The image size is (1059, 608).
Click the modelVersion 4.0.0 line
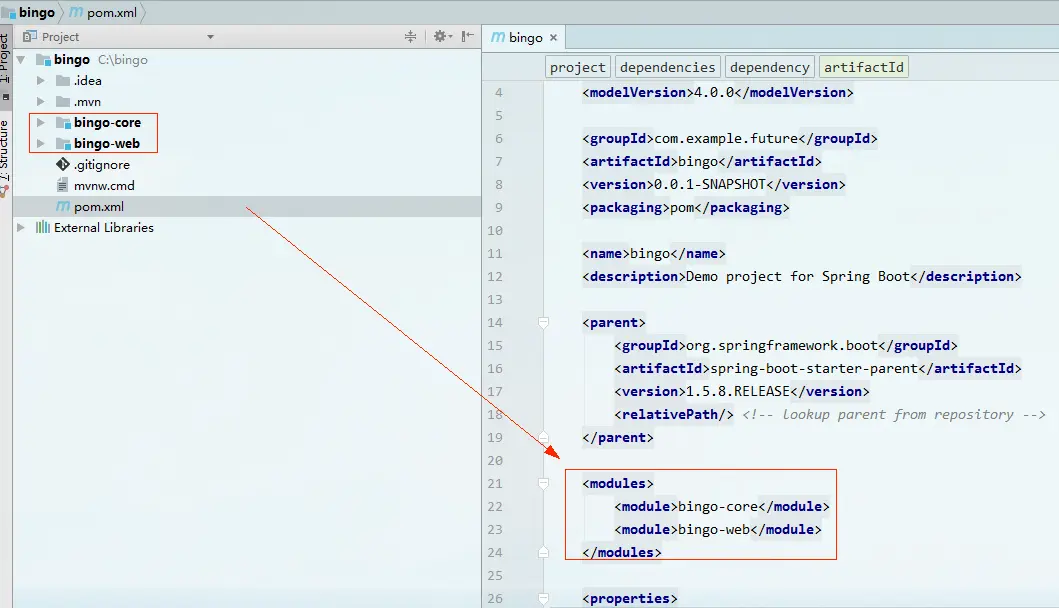click(x=717, y=93)
